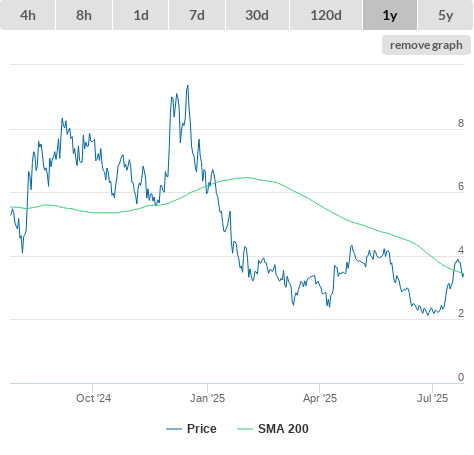The image size is (474, 455).
Task: Switch chart to 7d range
Action: pos(197,15)
